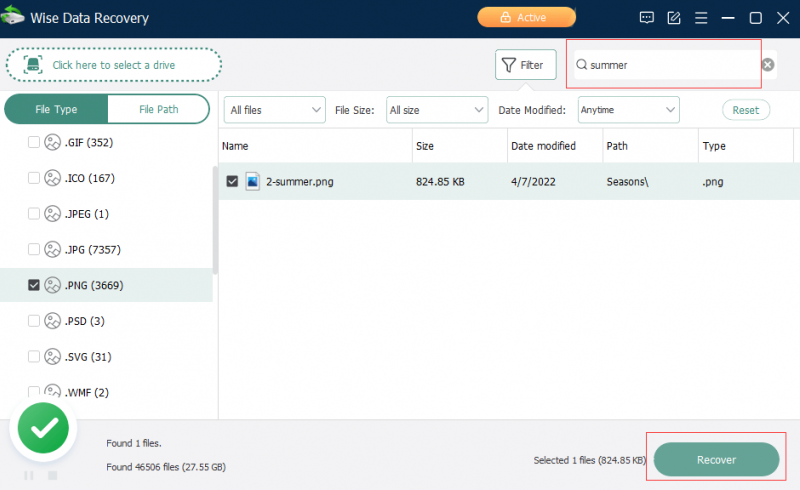The width and height of the screenshot is (800, 490).
Task: Open the feedback chat icon in title bar
Action: click(x=646, y=18)
